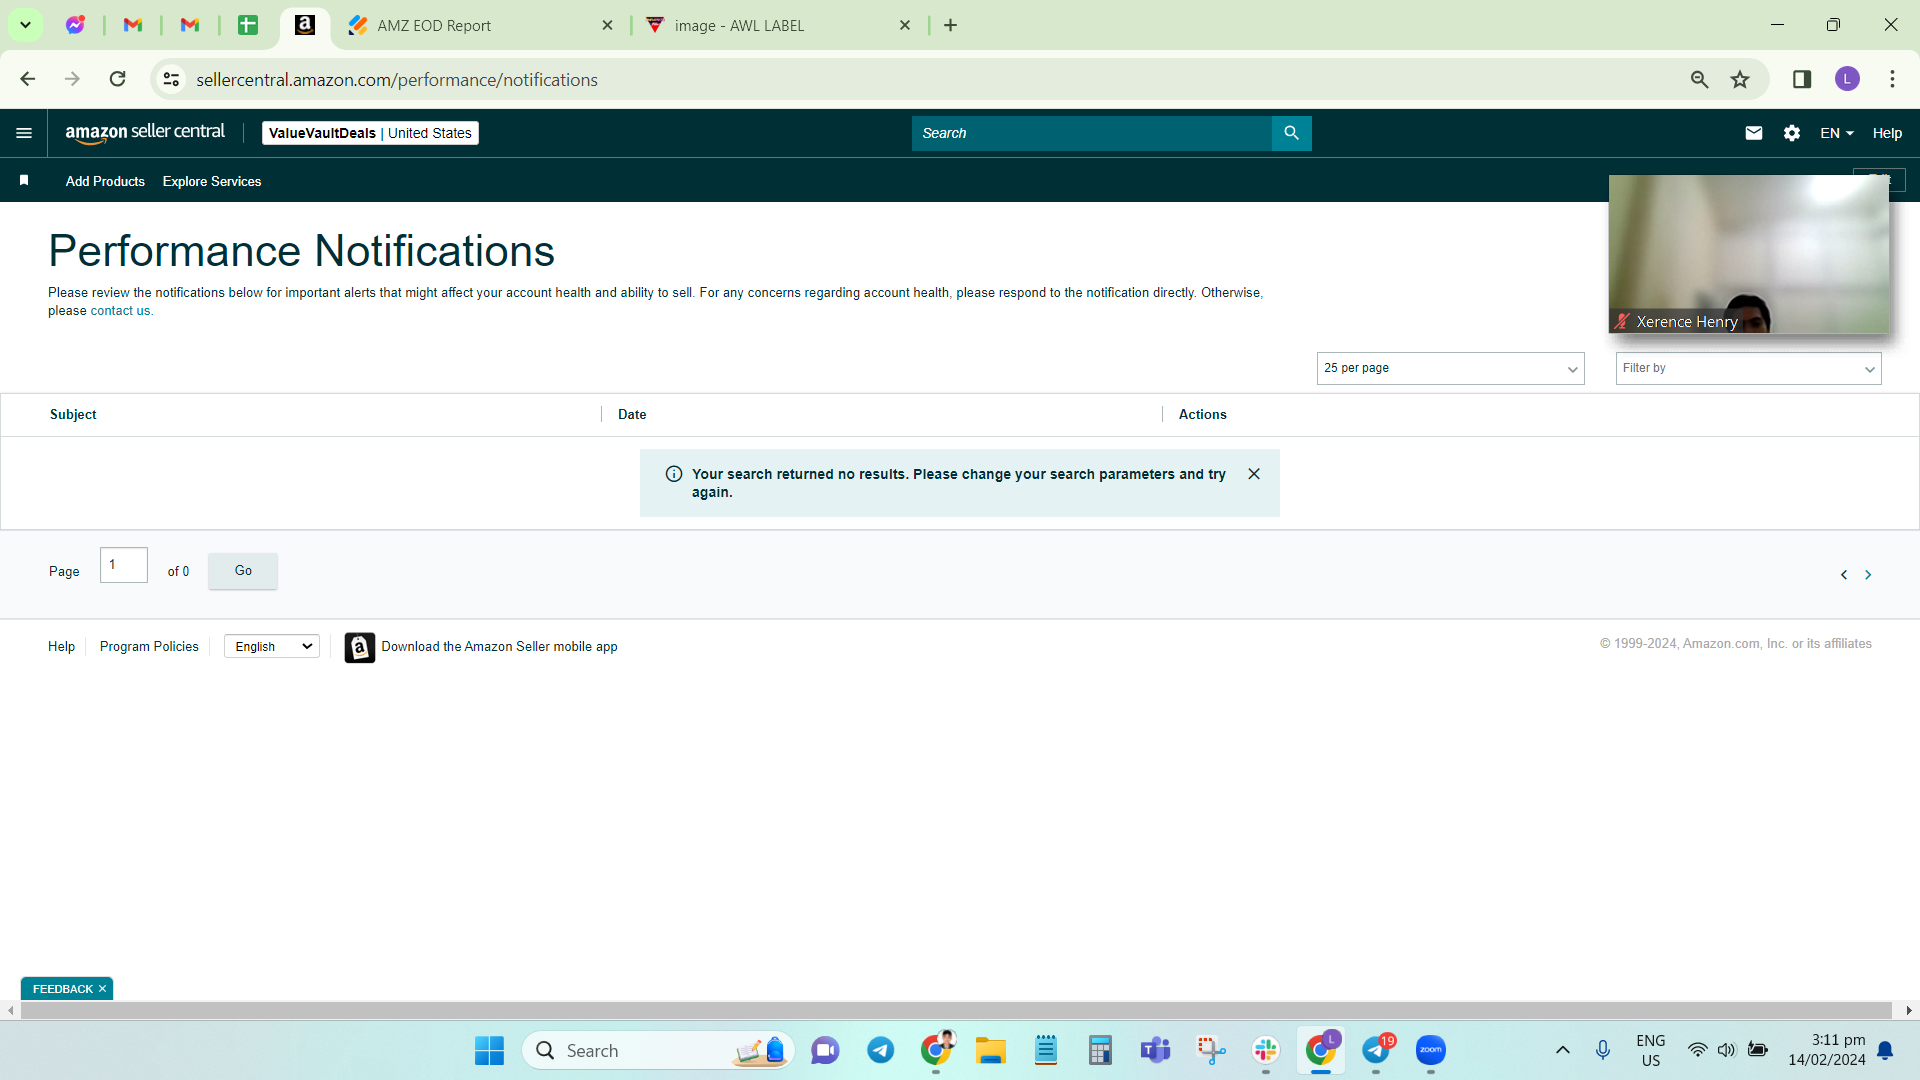Viewport: 1920px width, 1080px height.
Task: Open the Seller Central hamburger menu
Action: point(24,133)
